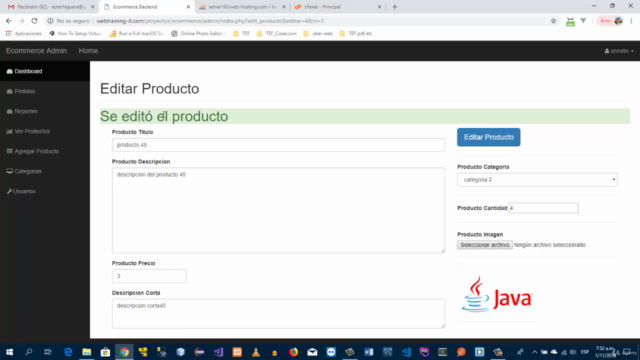
Task: Open Word from the taskbar
Action: point(369,352)
